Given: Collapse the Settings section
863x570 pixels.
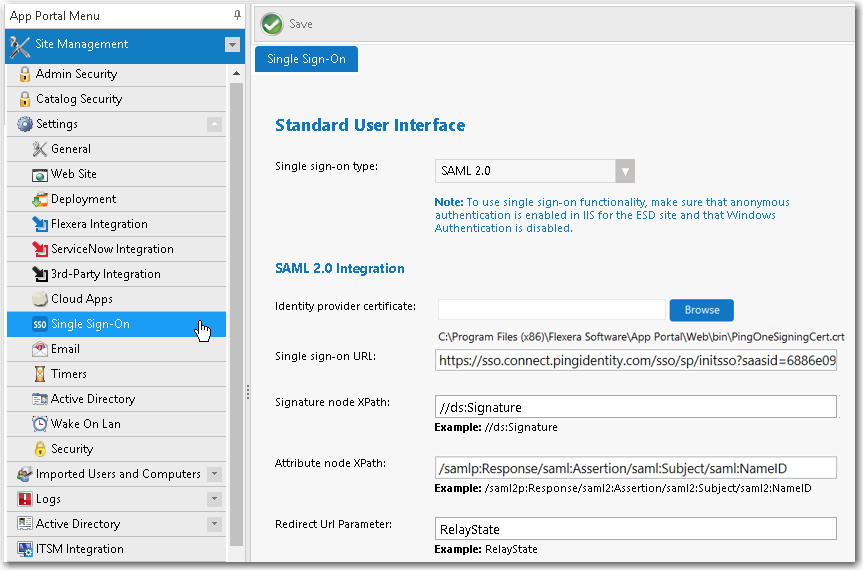Looking at the screenshot, I should coord(214,124).
